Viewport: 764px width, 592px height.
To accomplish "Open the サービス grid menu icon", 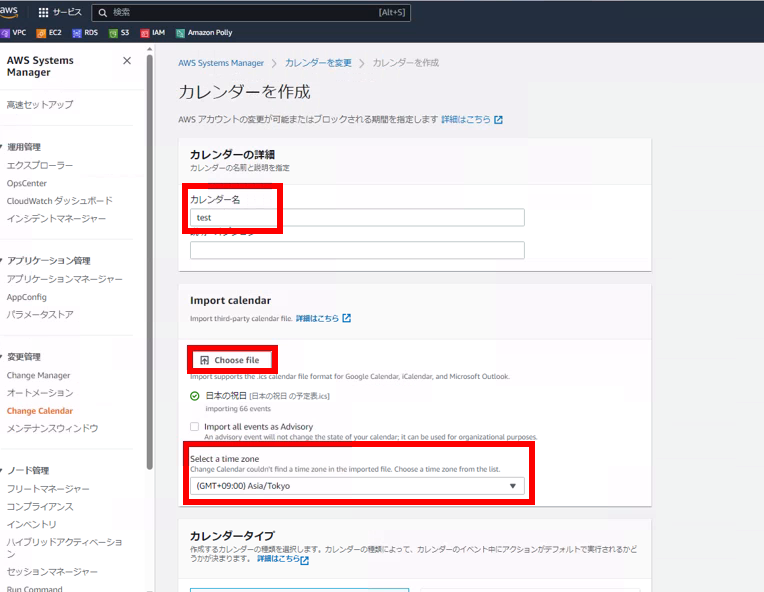I will 43,13.
